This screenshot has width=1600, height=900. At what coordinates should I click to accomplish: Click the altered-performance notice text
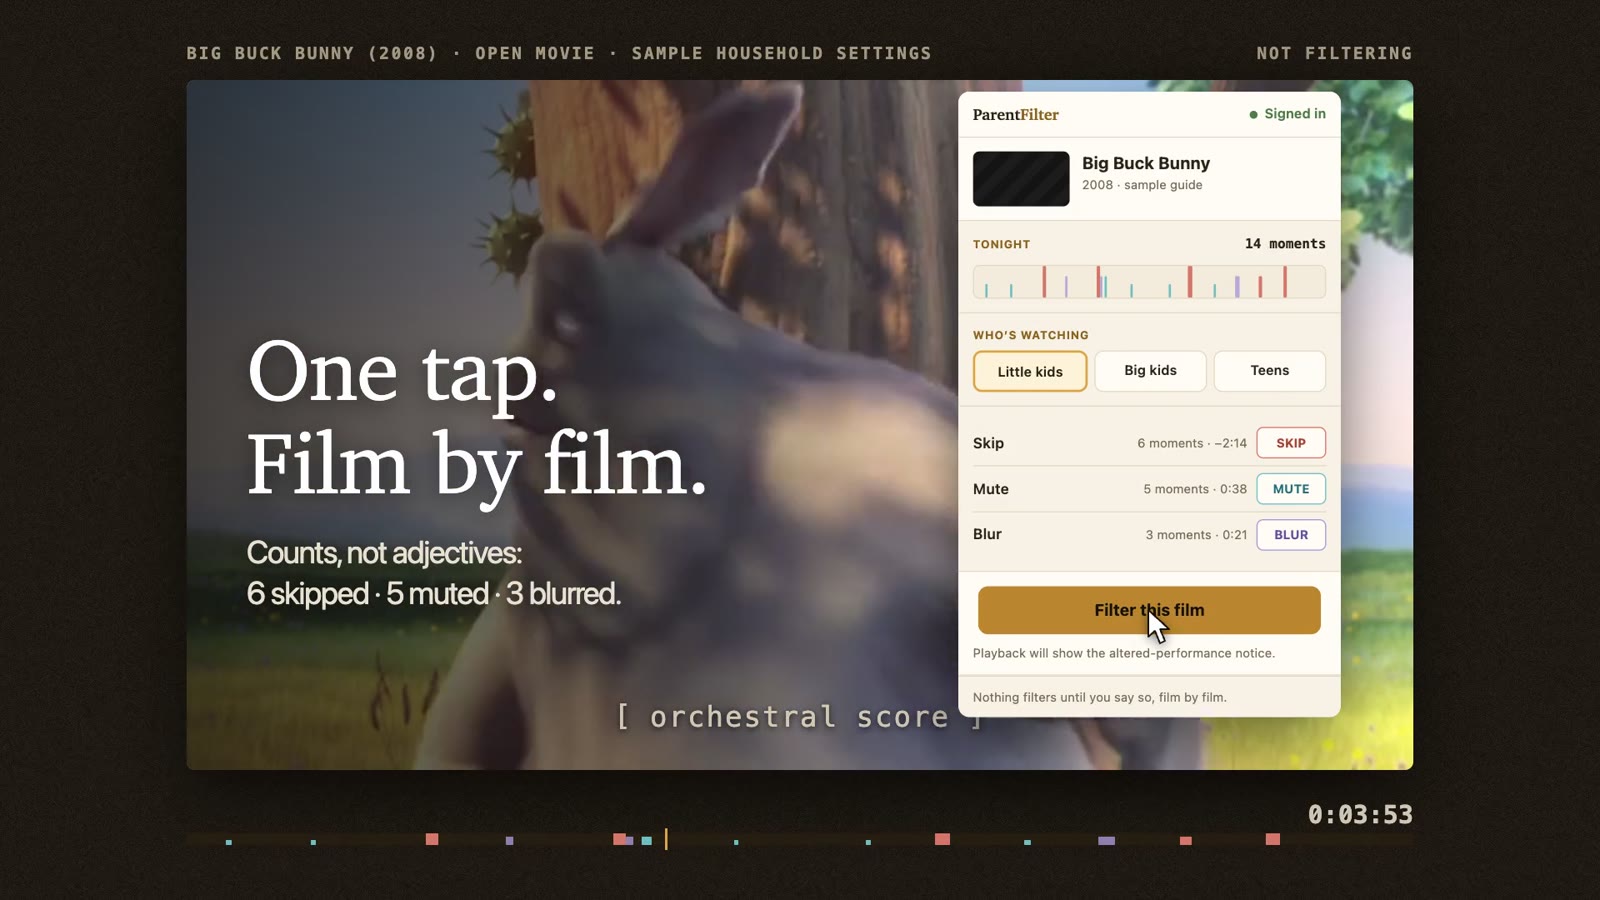(x=1124, y=653)
